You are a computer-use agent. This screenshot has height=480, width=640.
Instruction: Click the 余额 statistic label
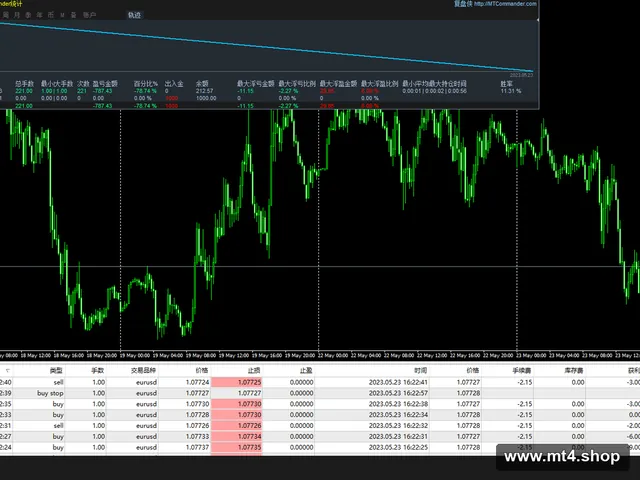(202, 84)
